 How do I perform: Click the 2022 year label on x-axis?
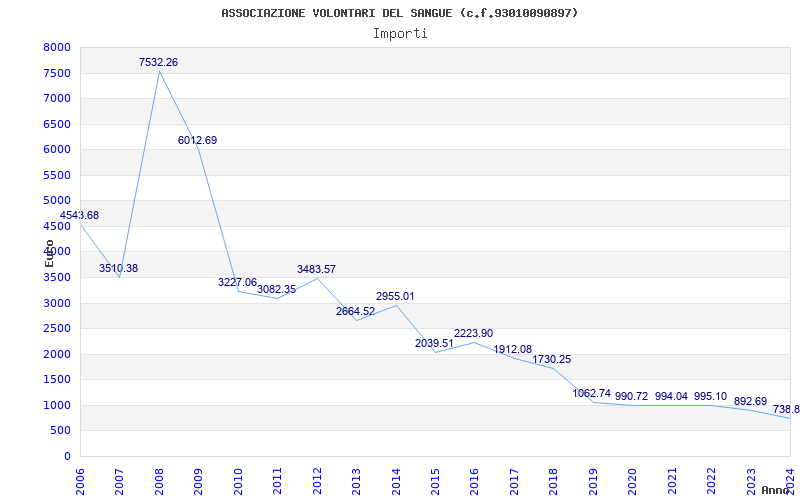(711, 482)
